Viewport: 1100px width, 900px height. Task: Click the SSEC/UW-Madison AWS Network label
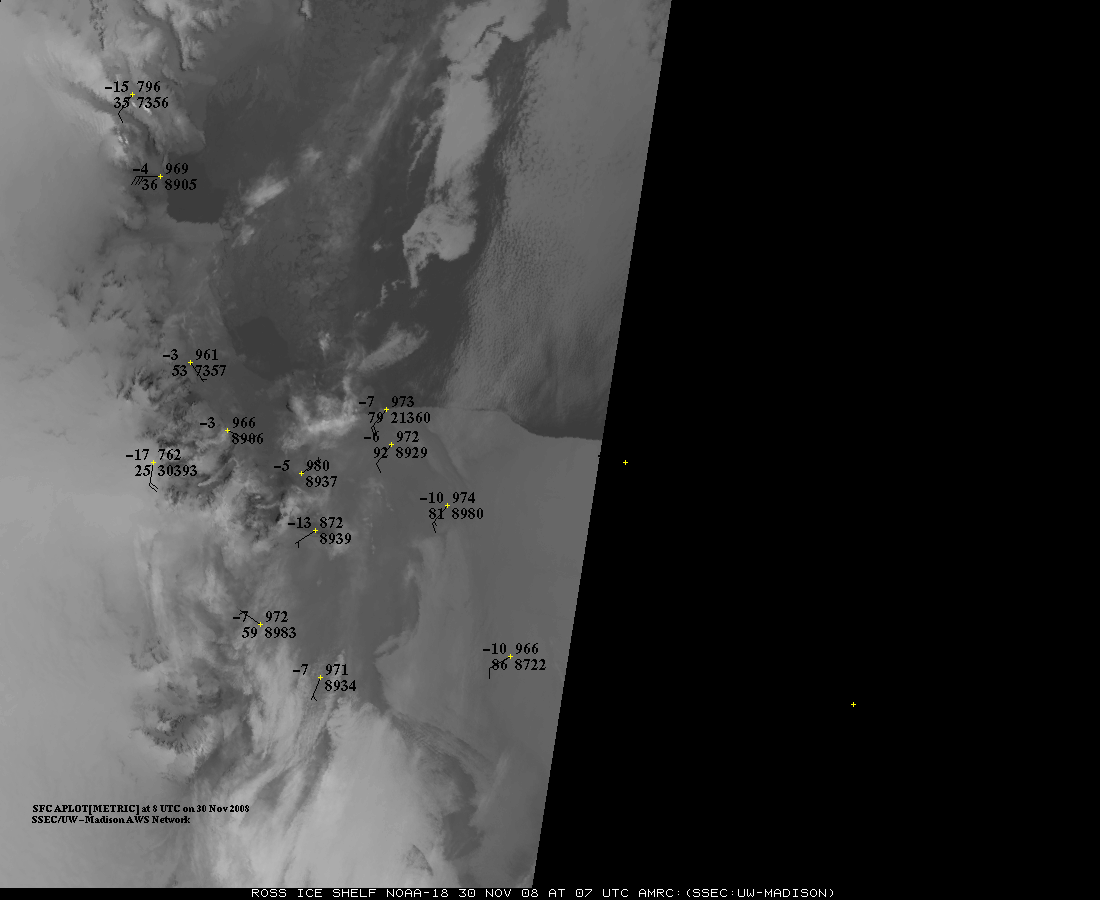111,819
